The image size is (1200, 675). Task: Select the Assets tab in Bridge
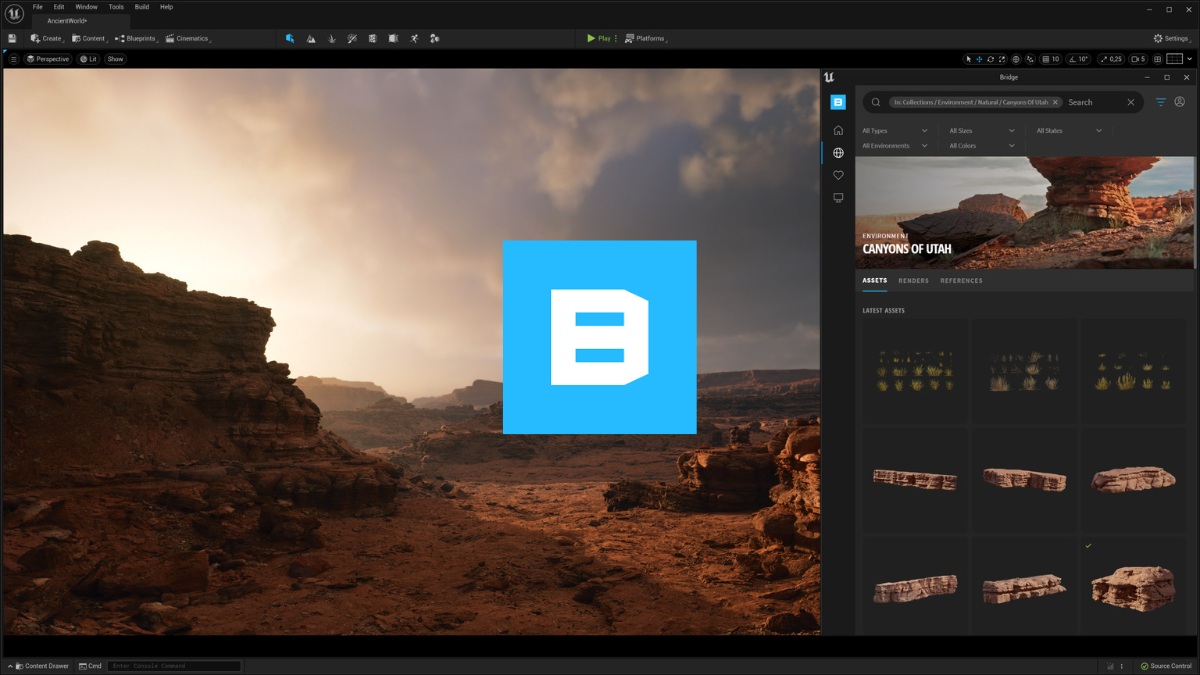click(x=875, y=281)
